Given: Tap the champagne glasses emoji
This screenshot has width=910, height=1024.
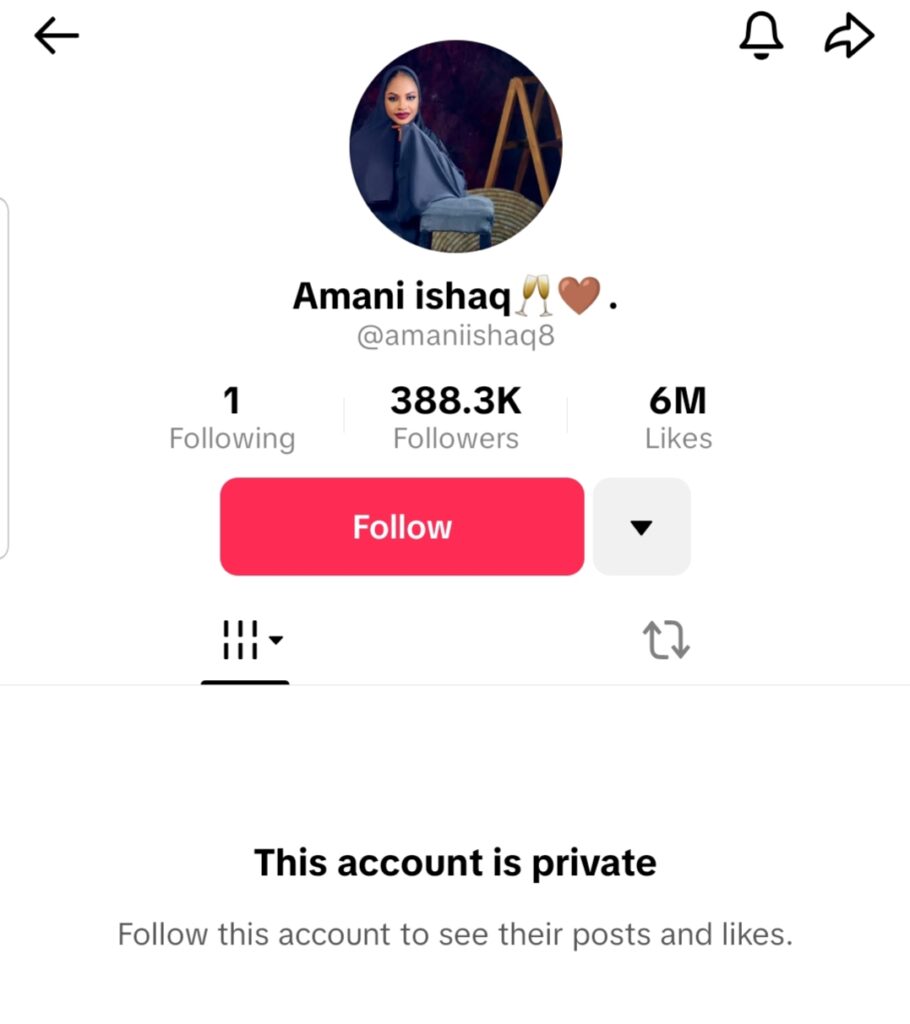Looking at the screenshot, I should [x=534, y=296].
